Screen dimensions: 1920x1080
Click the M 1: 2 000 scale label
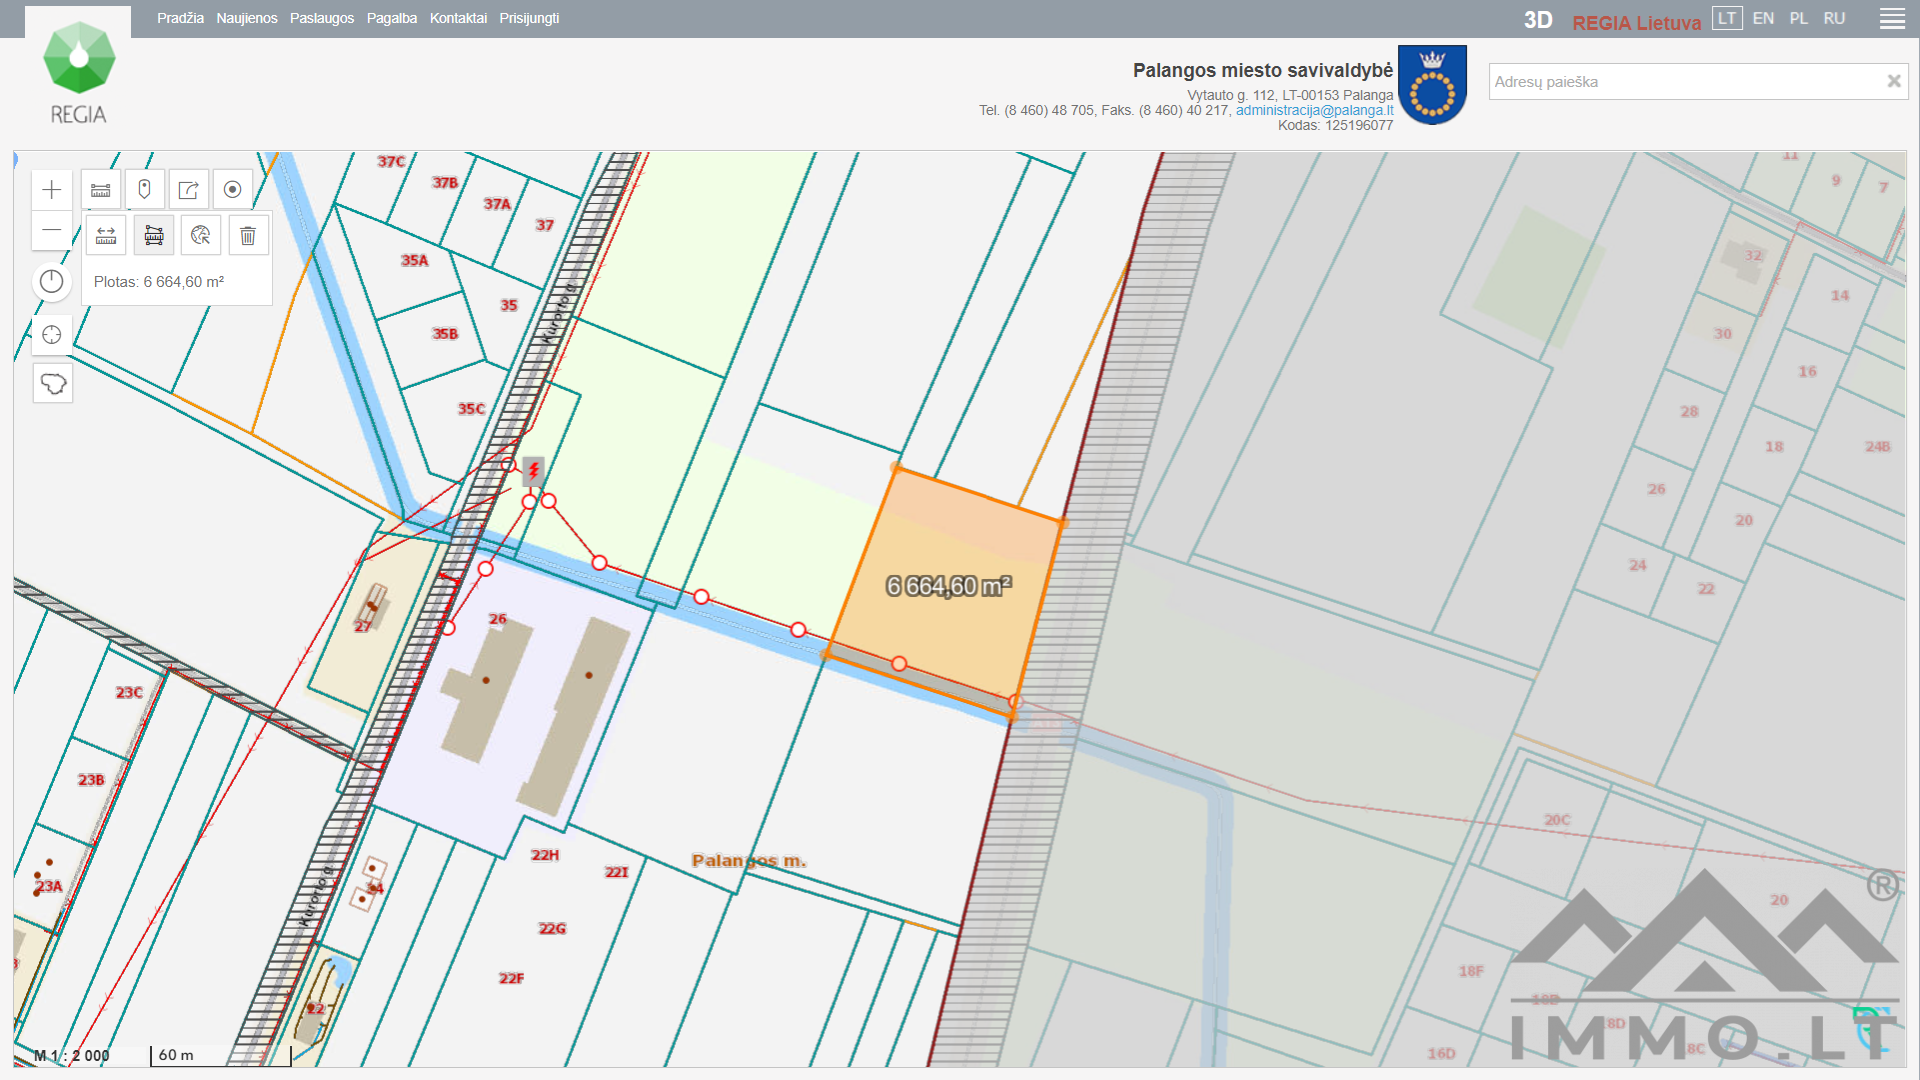click(x=72, y=1055)
